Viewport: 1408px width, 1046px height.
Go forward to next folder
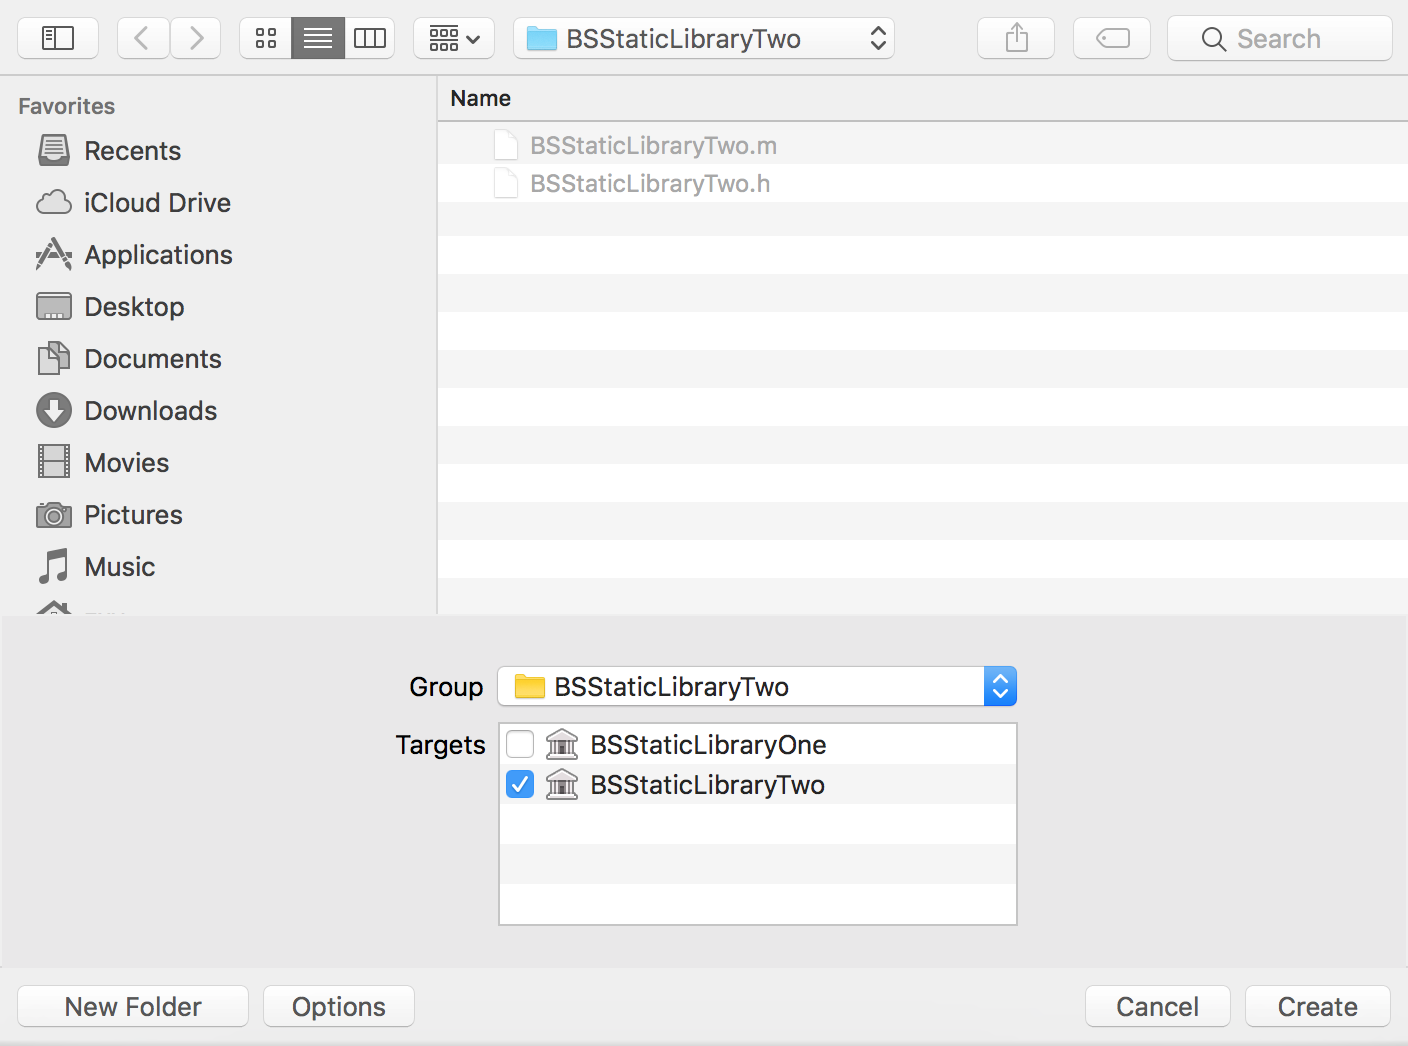click(196, 39)
